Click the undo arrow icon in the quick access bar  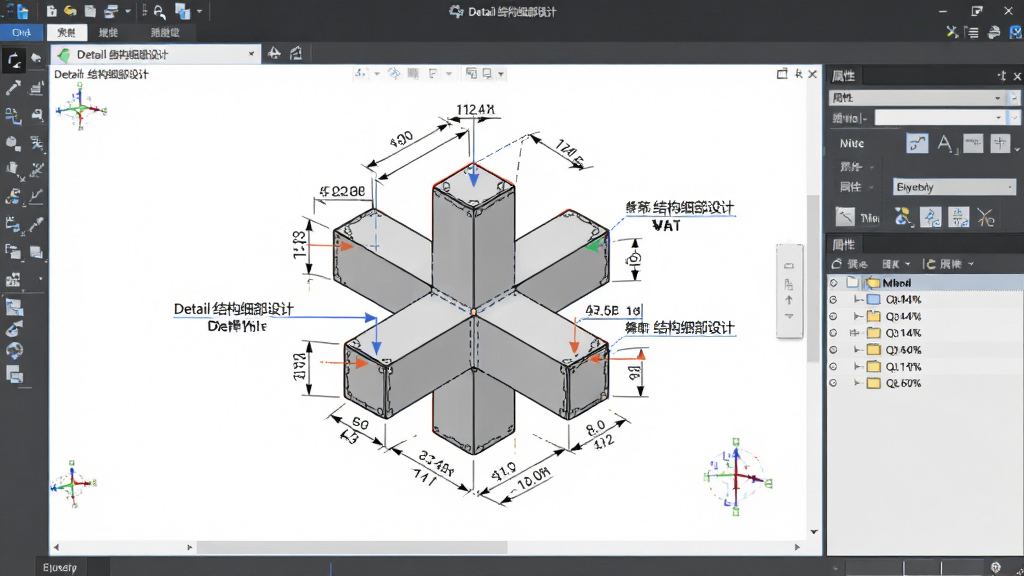click(x=71, y=11)
